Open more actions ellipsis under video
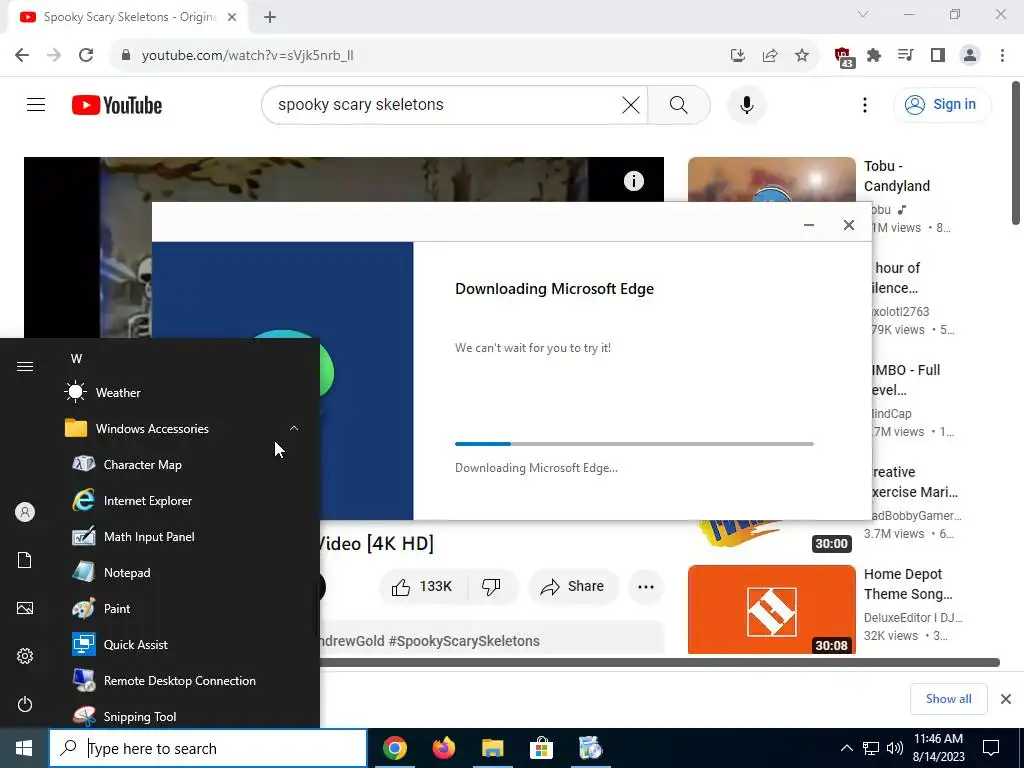Image resolution: width=1024 pixels, height=768 pixels. click(646, 586)
